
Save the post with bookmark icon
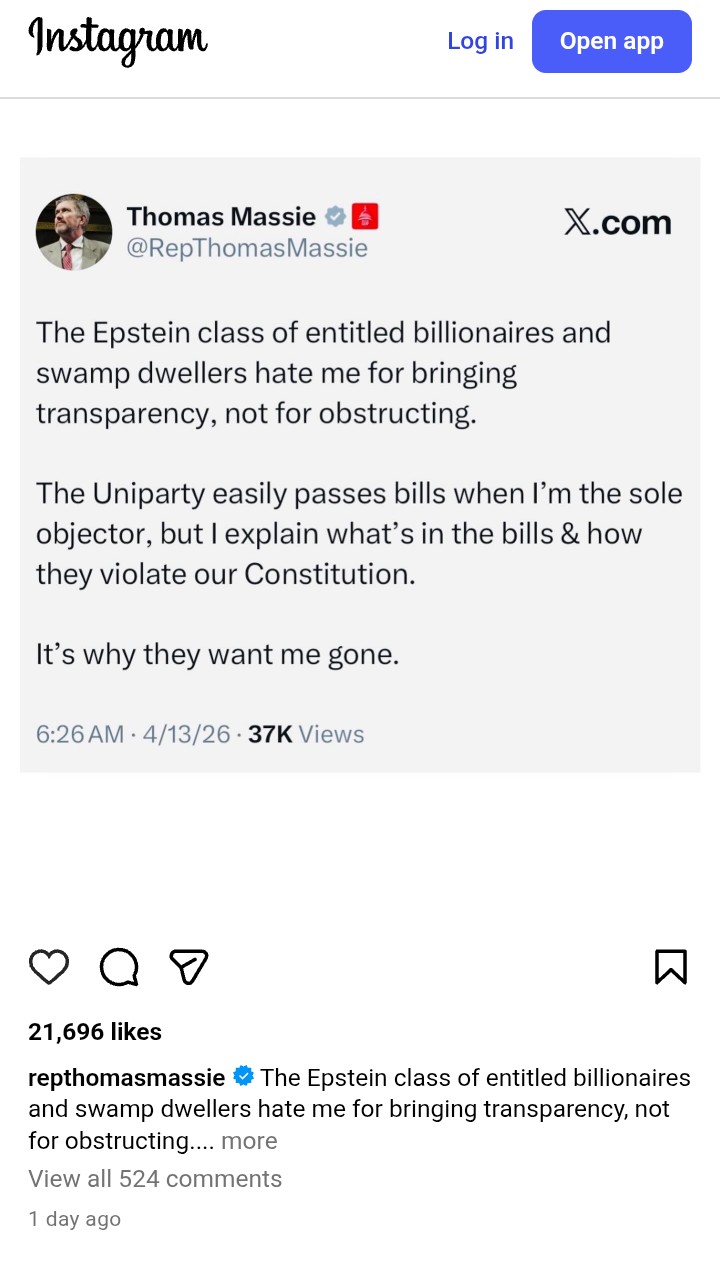tap(670, 967)
